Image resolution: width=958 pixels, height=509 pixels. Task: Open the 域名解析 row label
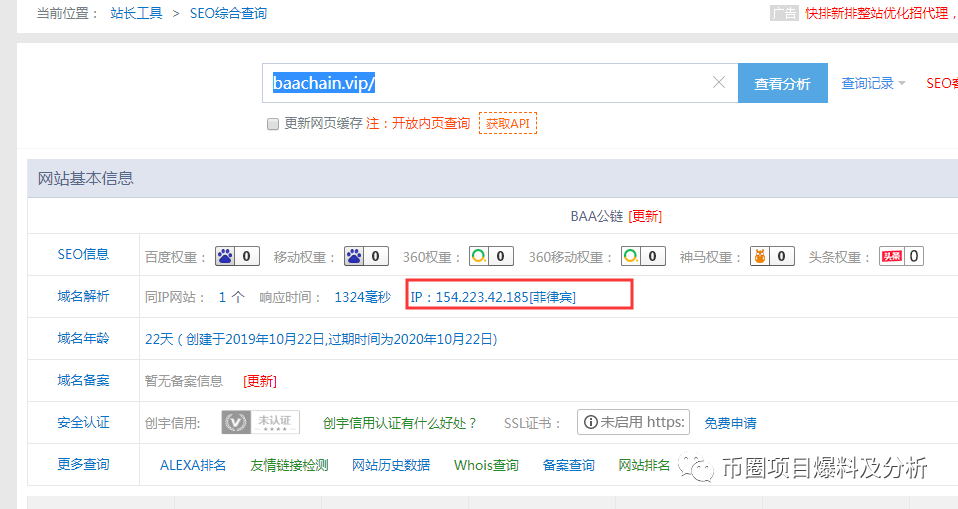coord(83,296)
